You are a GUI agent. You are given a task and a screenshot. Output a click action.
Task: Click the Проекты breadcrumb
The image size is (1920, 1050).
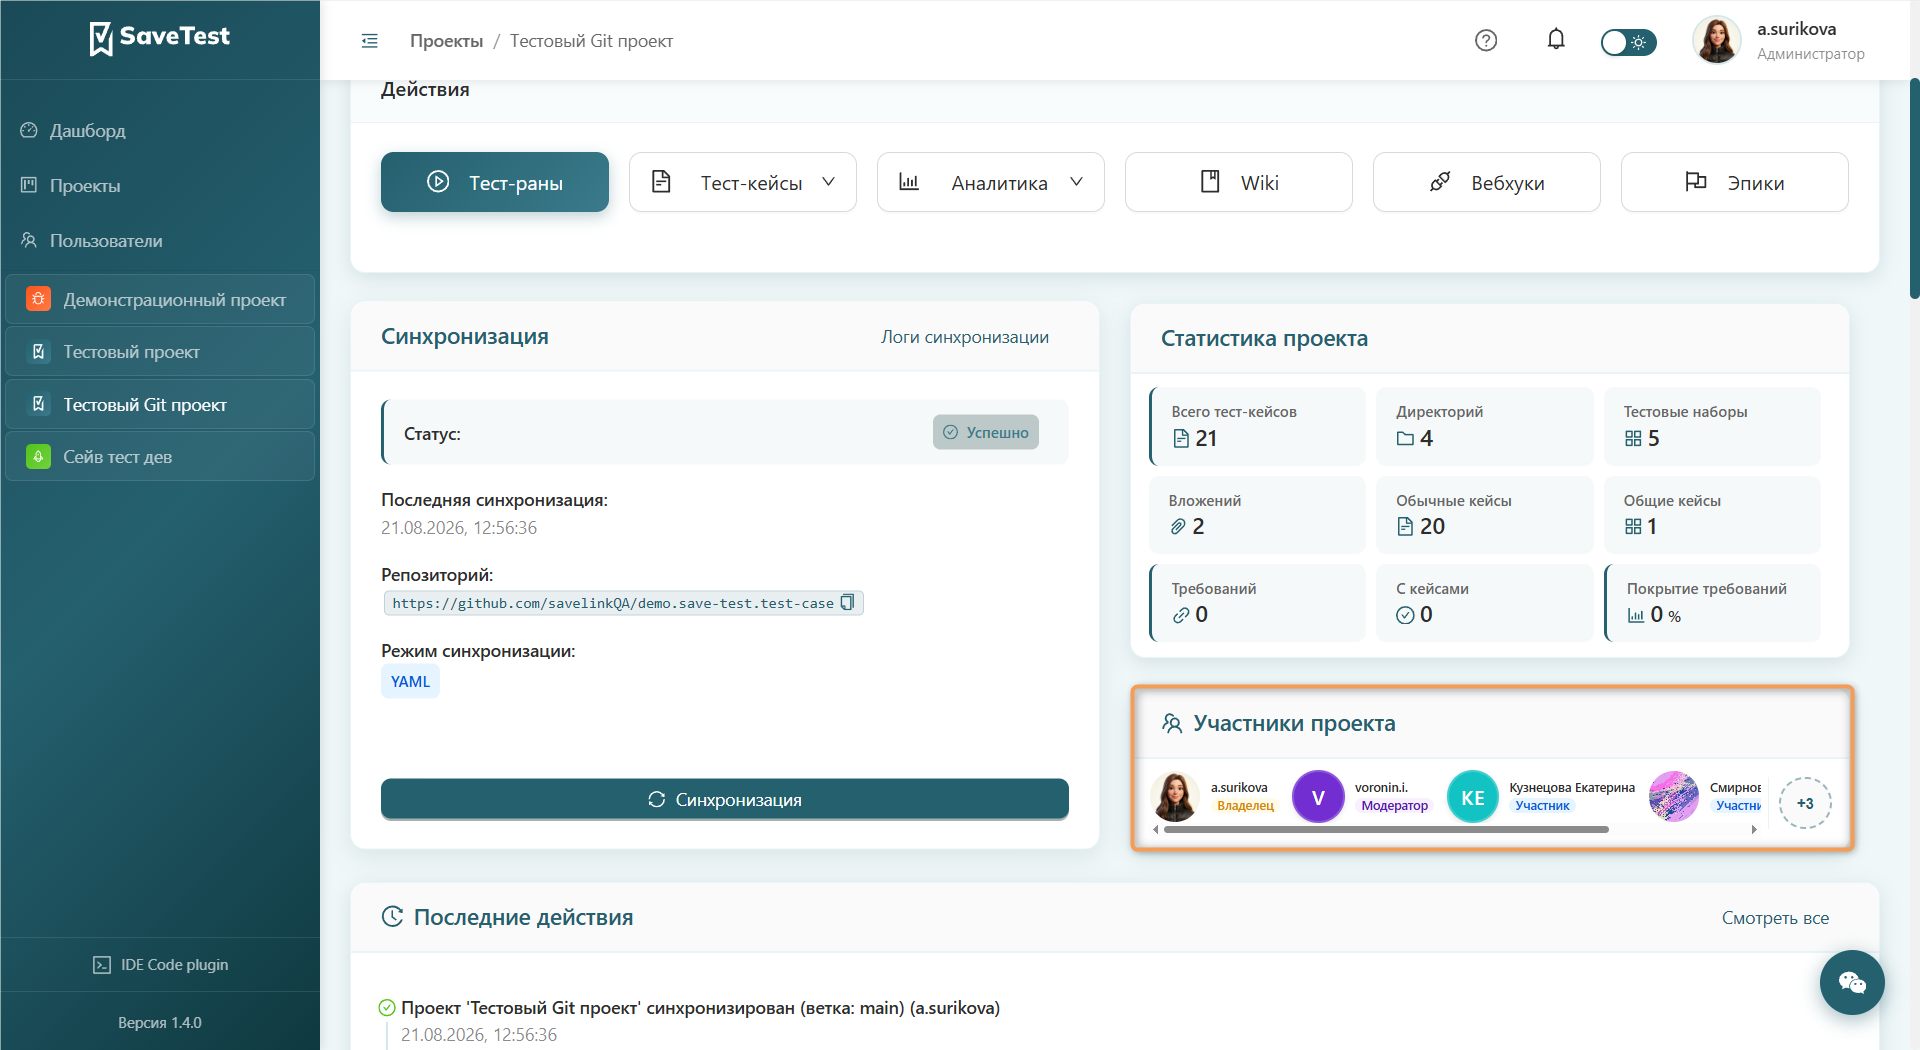[x=446, y=41]
